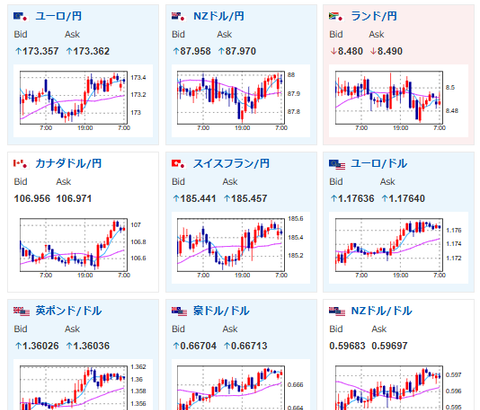Open the 英ポンド/ドル pair link
The width and height of the screenshot is (480, 410).
point(68,311)
